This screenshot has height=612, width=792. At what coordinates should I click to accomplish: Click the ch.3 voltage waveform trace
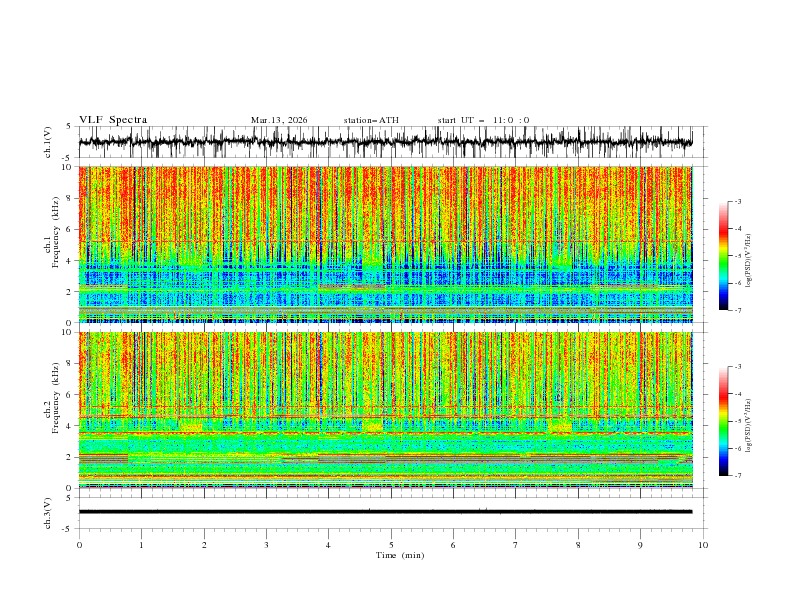tap(386, 512)
